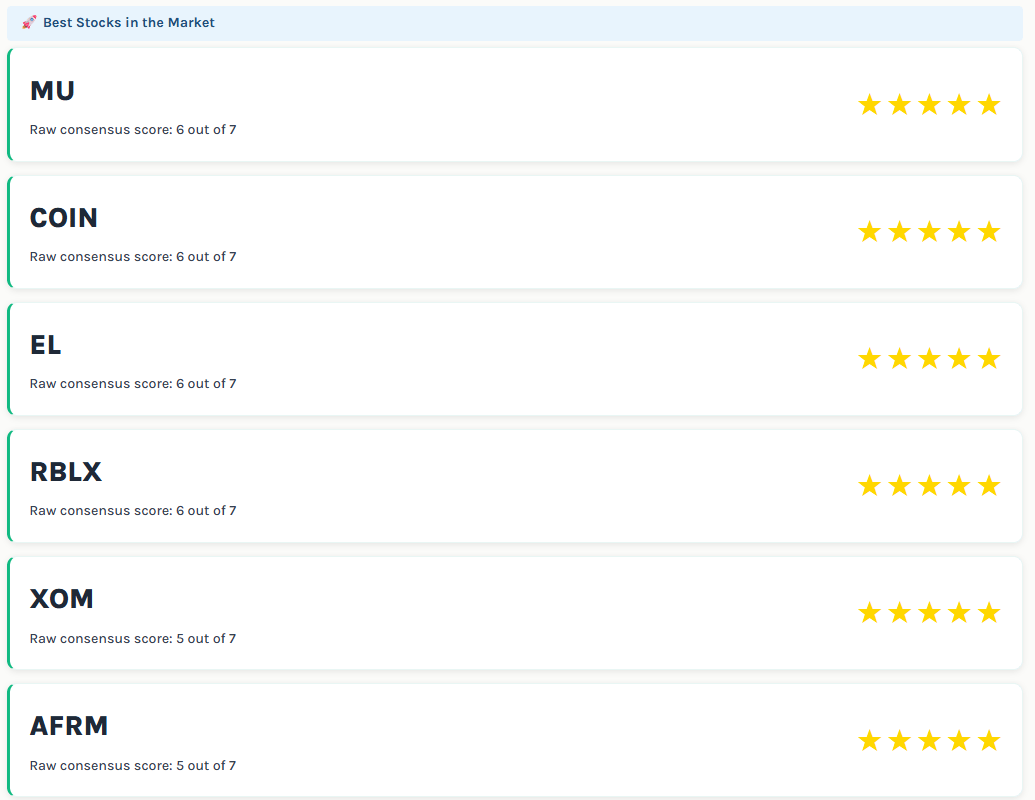Click XOM's raw consensus score text
The width and height of the screenshot is (1035, 800).
tap(133, 638)
